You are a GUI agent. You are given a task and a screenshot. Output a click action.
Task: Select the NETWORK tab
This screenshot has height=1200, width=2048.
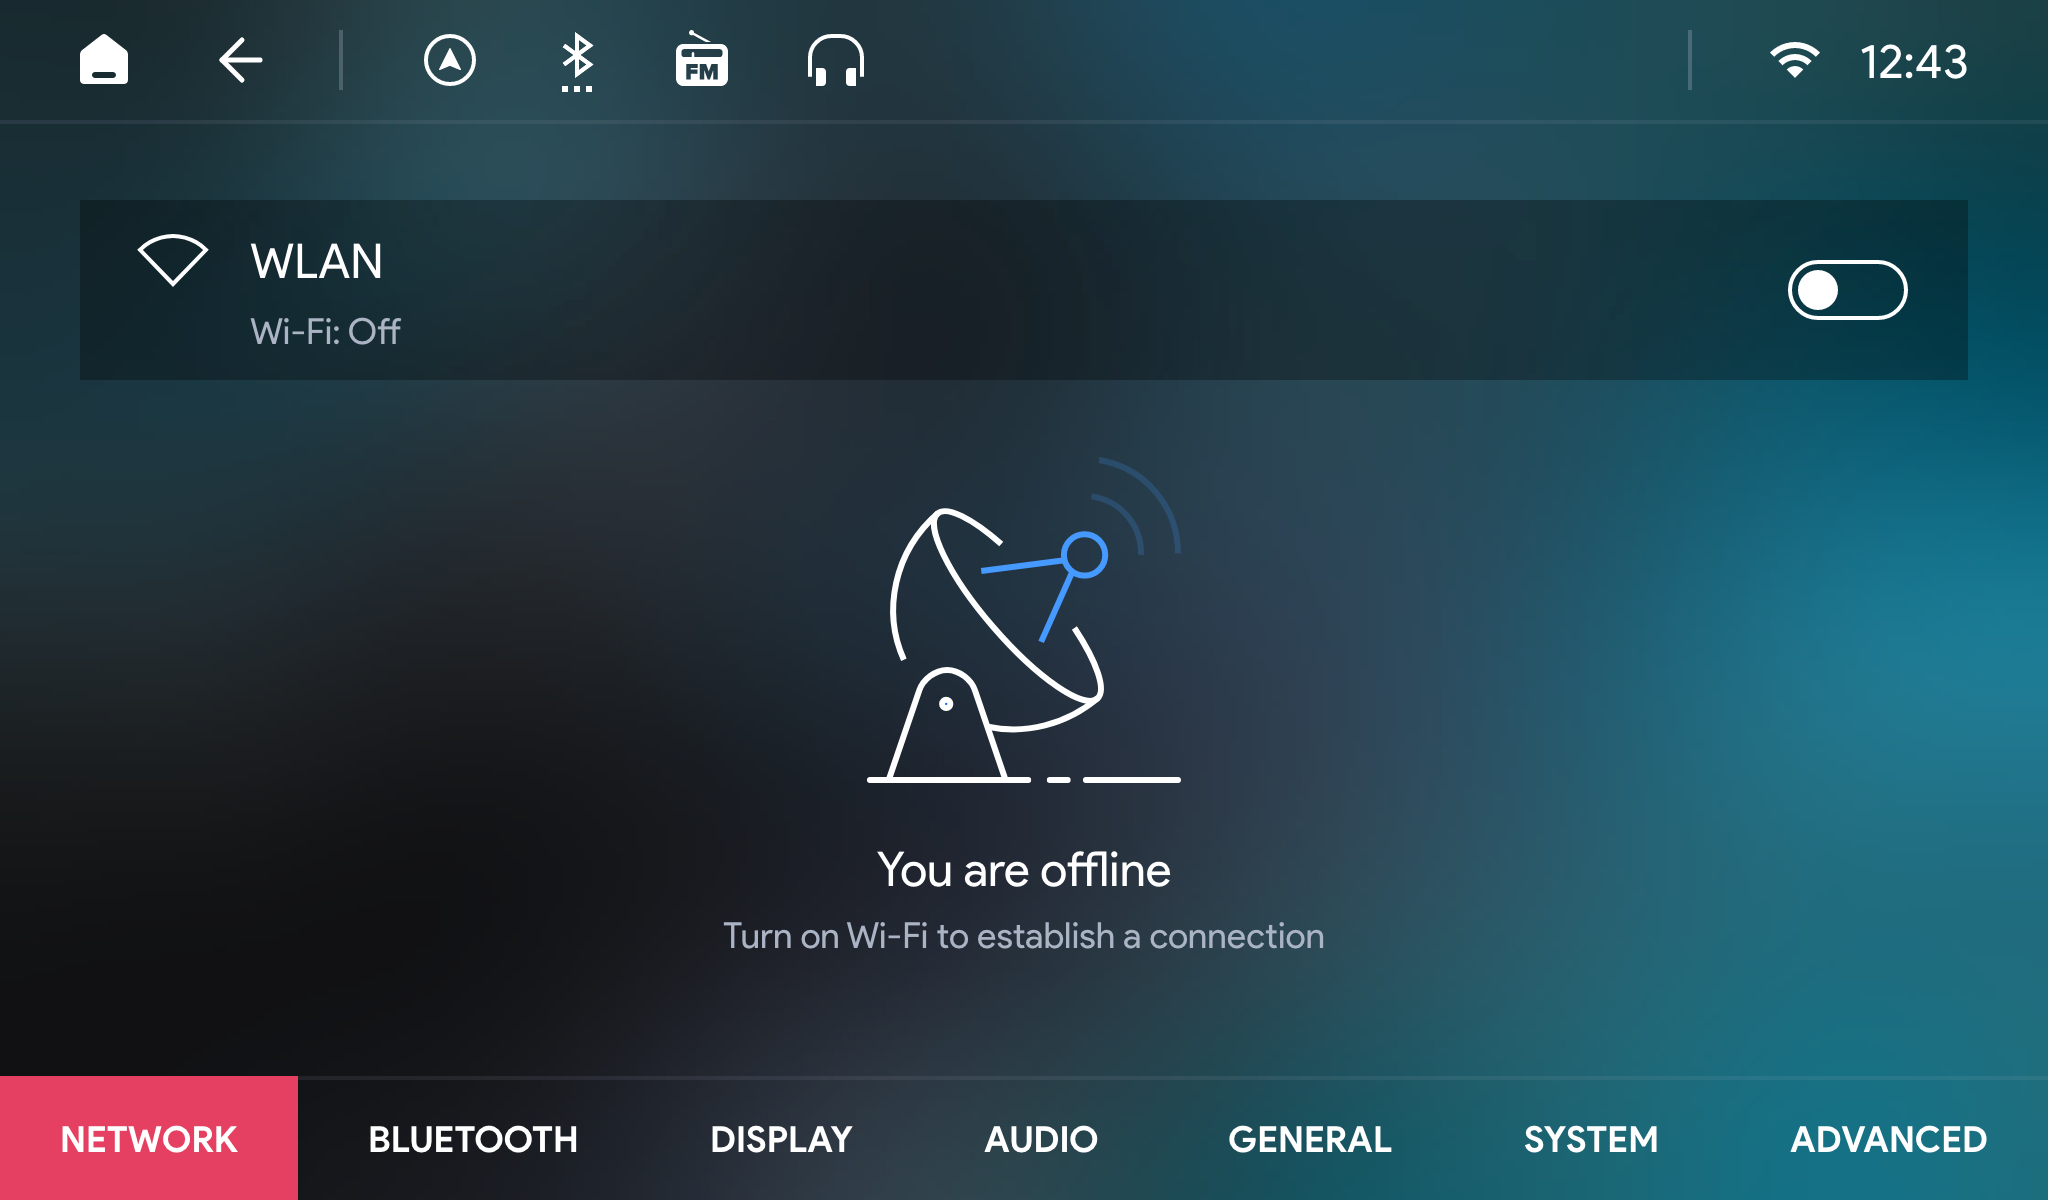coord(149,1139)
